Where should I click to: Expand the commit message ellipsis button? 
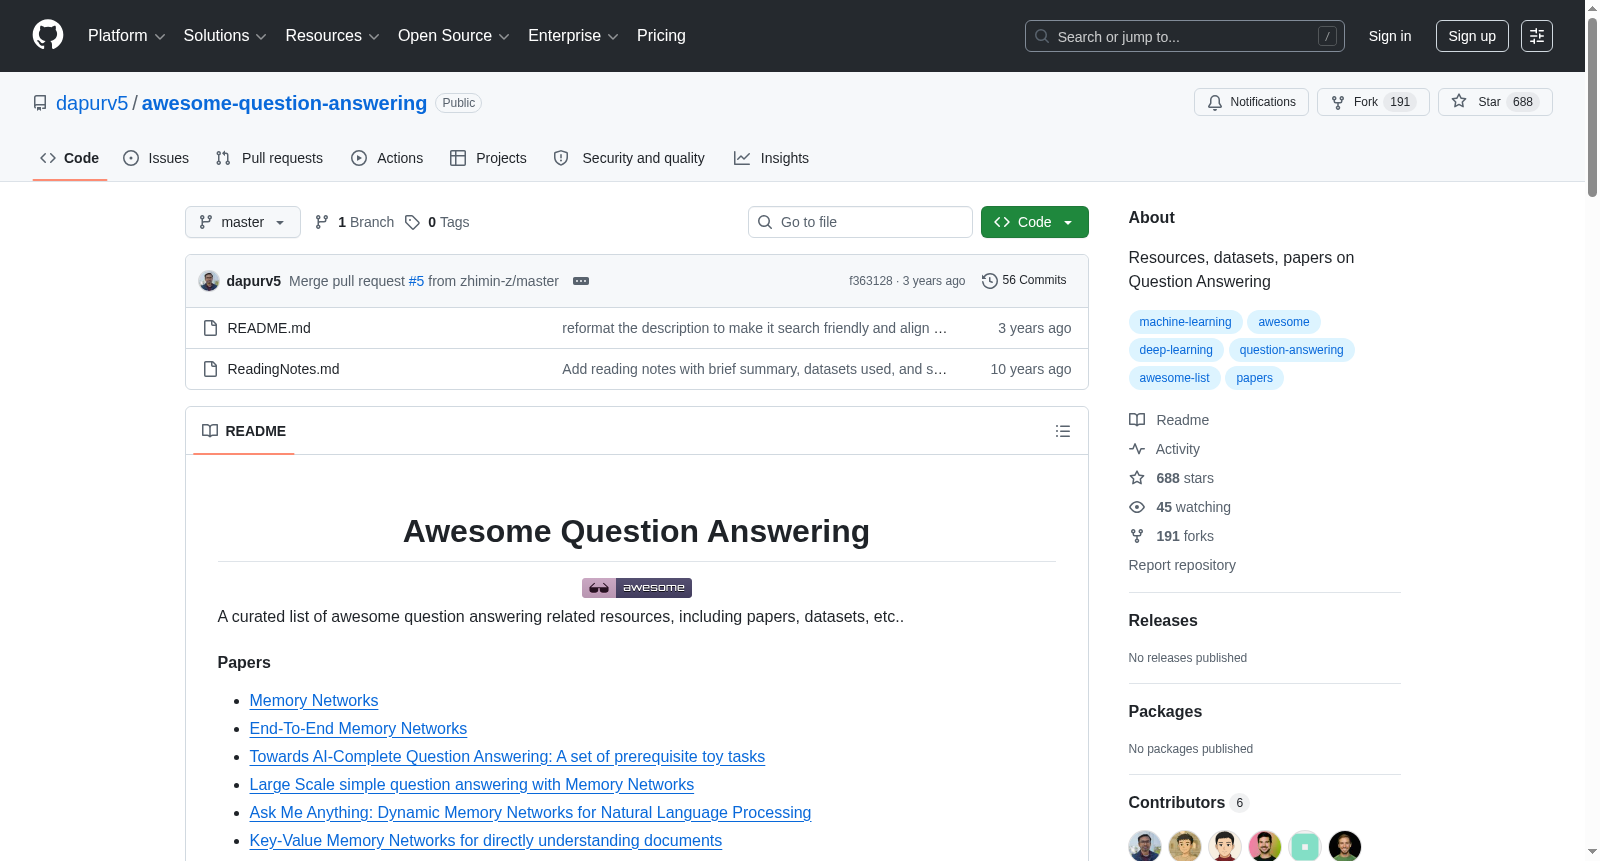pos(581,281)
